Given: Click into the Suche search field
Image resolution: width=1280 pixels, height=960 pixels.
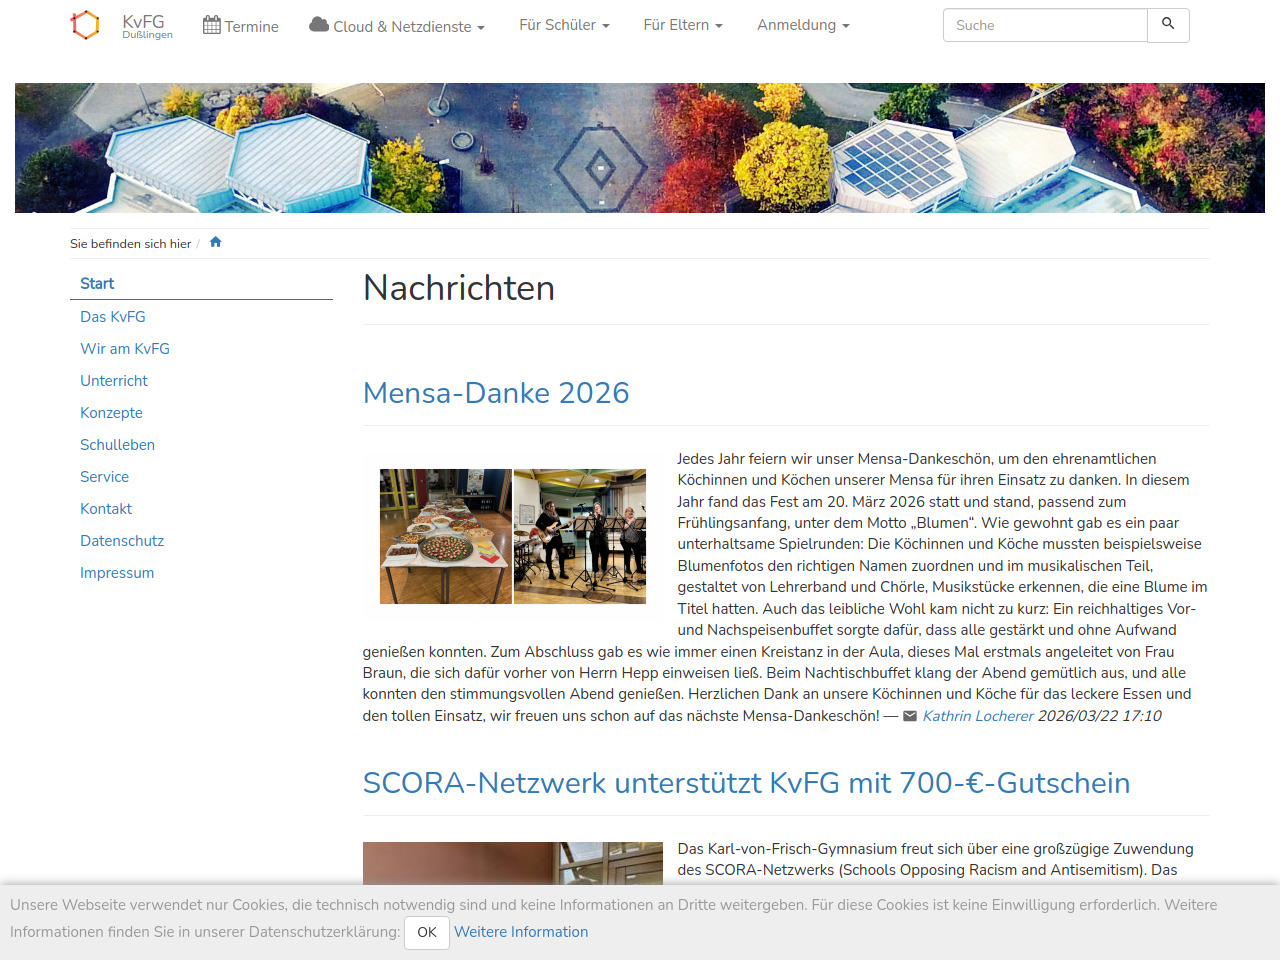Looking at the screenshot, I should click(x=1045, y=25).
